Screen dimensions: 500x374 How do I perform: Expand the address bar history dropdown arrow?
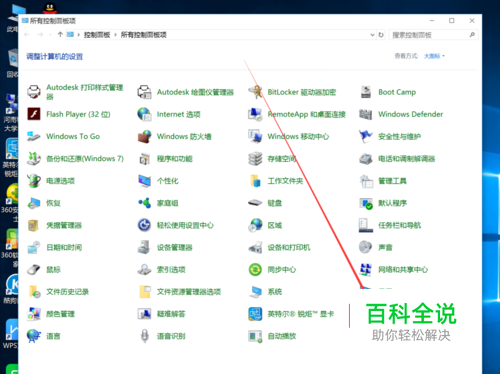point(372,35)
